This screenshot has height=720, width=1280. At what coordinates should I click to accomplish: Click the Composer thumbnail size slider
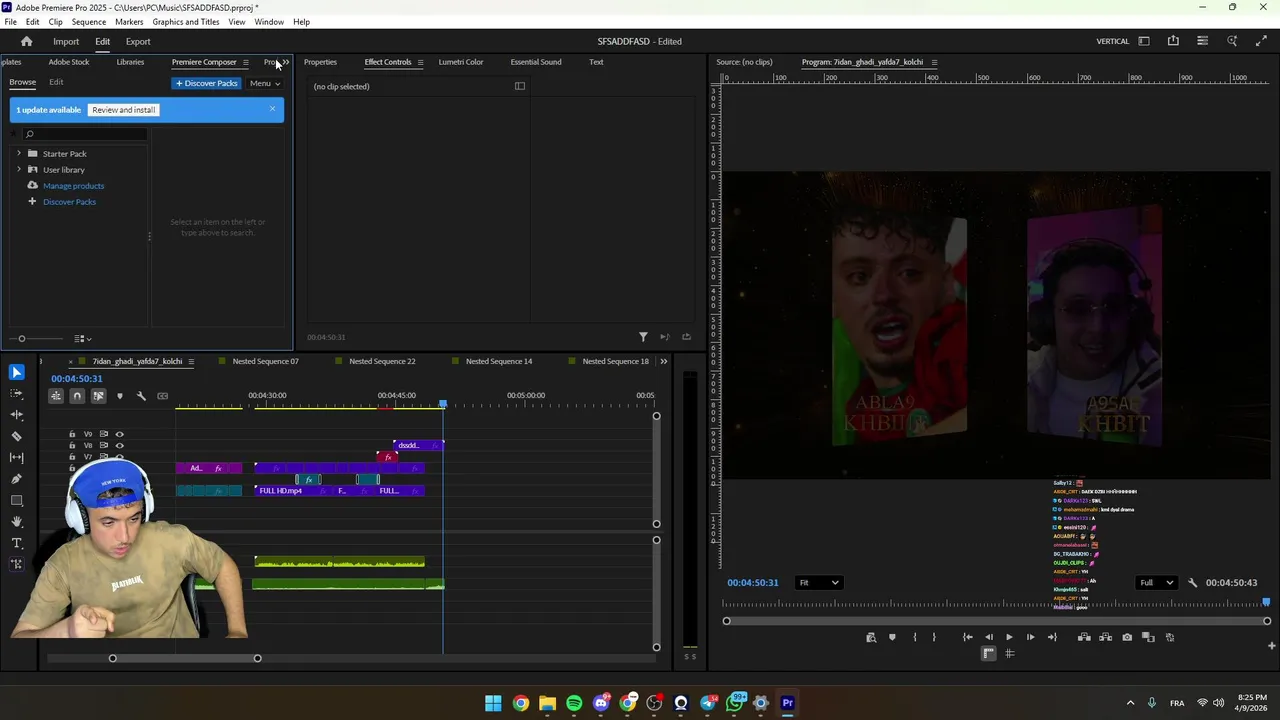[21, 339]
